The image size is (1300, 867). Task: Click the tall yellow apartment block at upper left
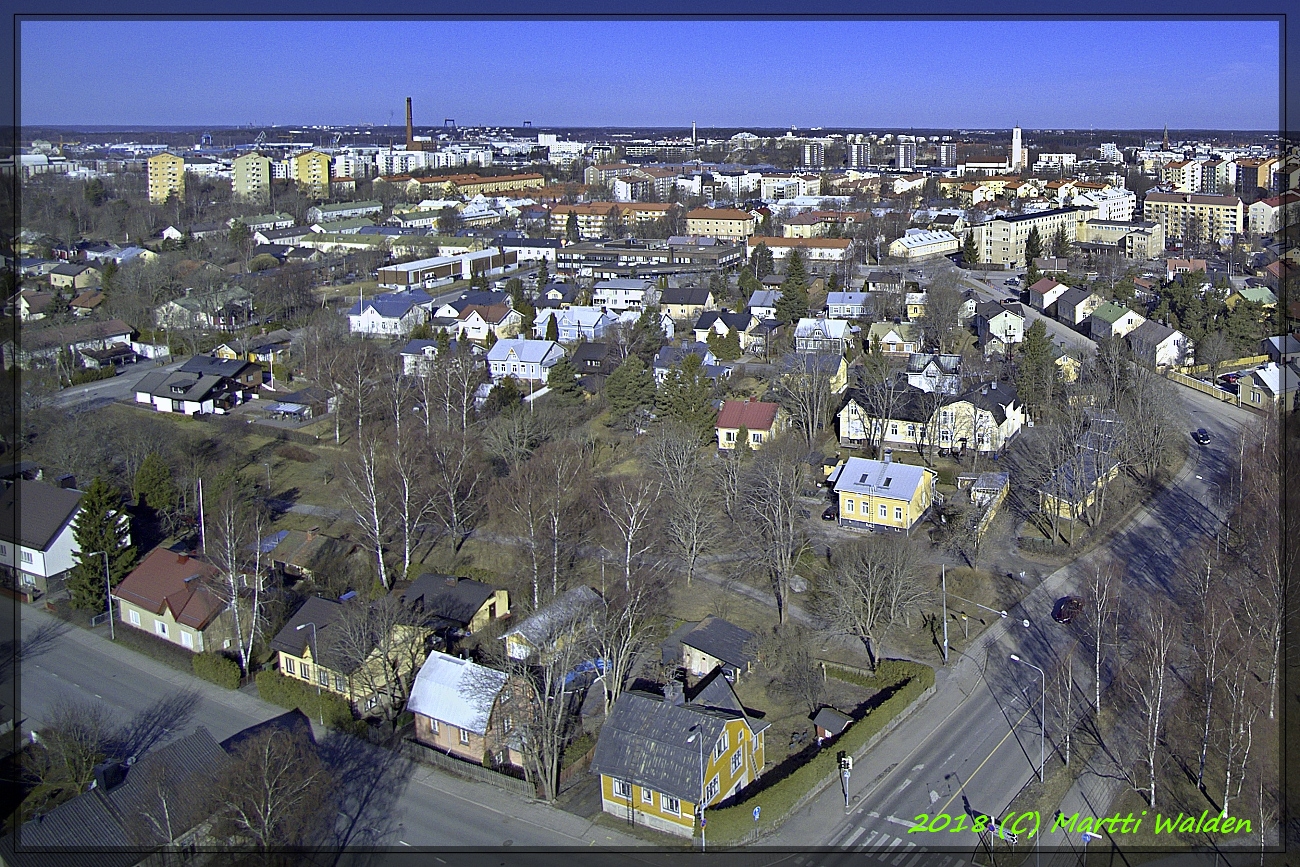coord(166,177)
